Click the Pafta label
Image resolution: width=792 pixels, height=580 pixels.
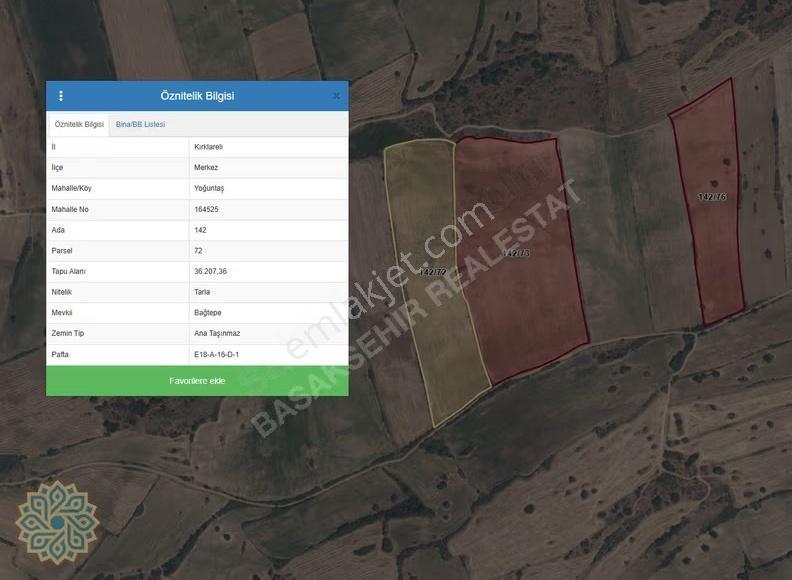(x=60, y=355)
